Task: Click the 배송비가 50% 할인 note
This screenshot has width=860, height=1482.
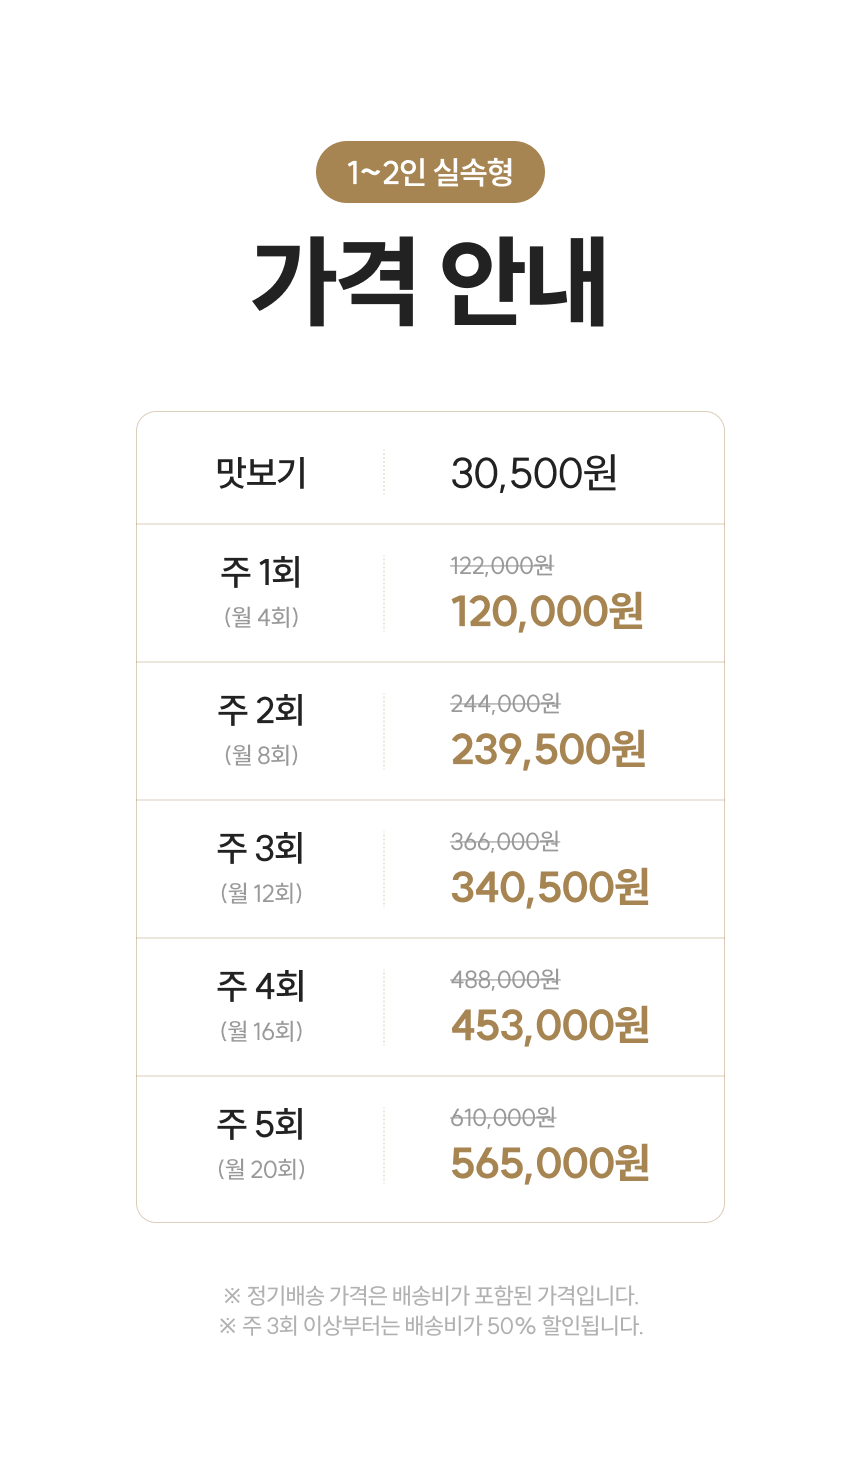Action: tap(430, 1326)
